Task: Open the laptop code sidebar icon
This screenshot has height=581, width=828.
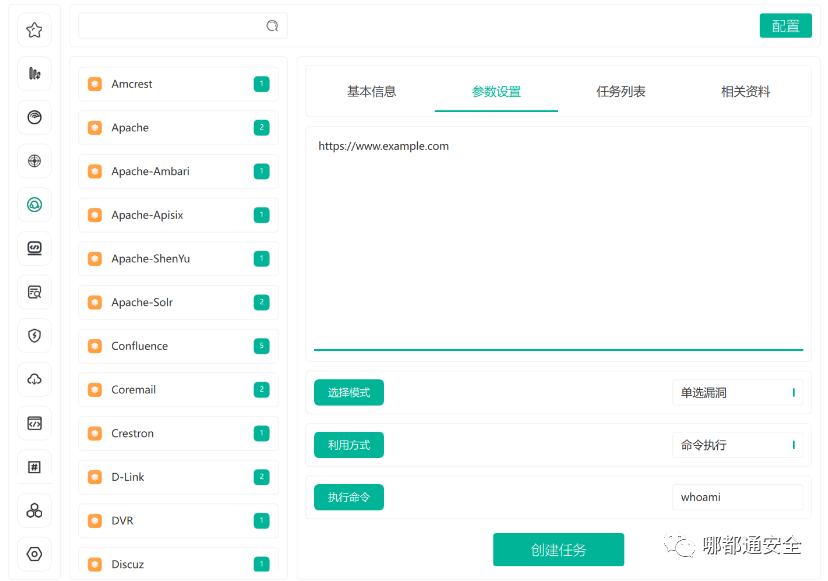Action: coord(34,248)
